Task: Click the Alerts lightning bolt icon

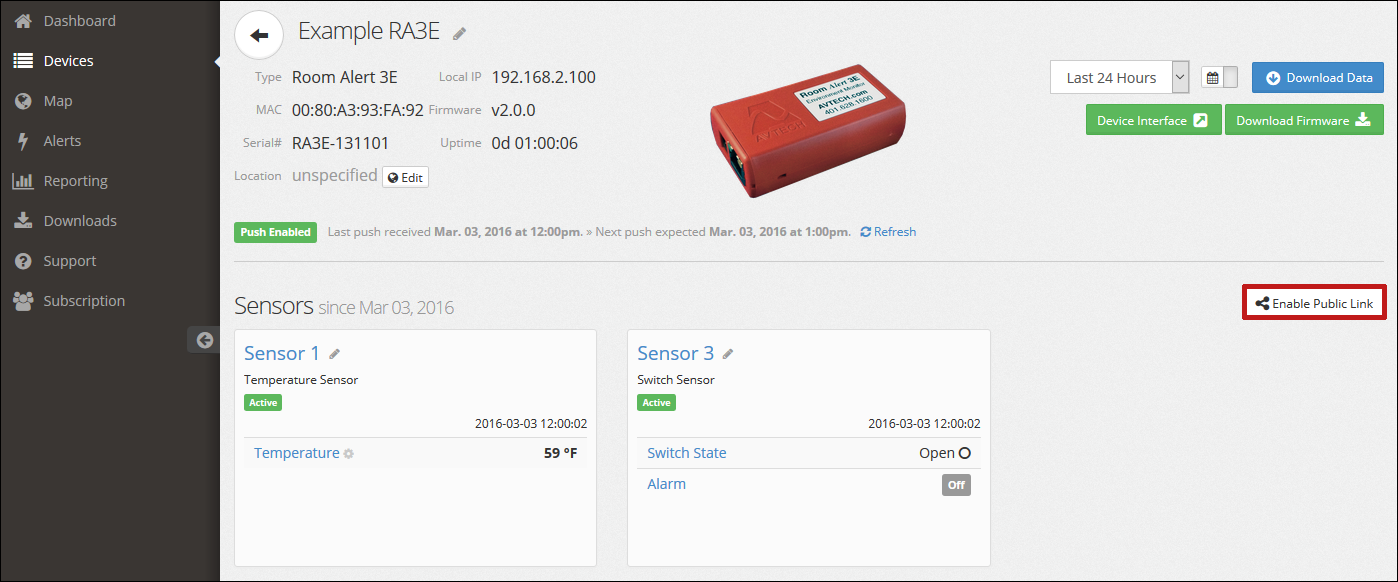Action: coord(22,140)
